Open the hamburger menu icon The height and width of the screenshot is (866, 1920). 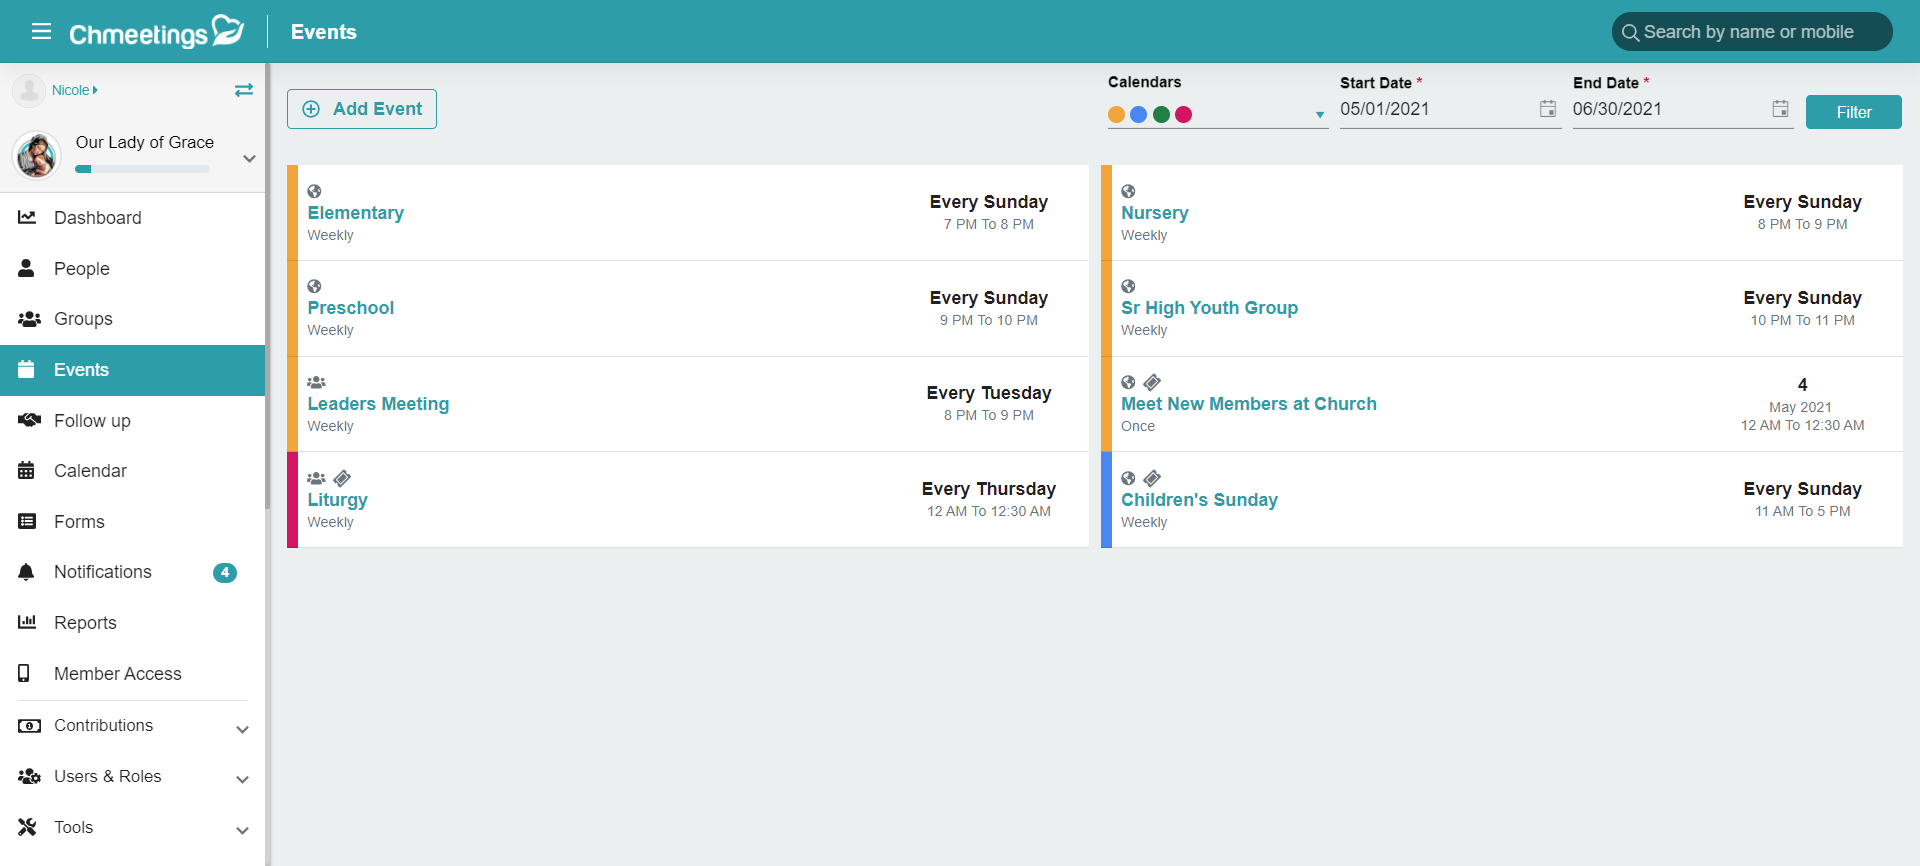click(41, 31)
